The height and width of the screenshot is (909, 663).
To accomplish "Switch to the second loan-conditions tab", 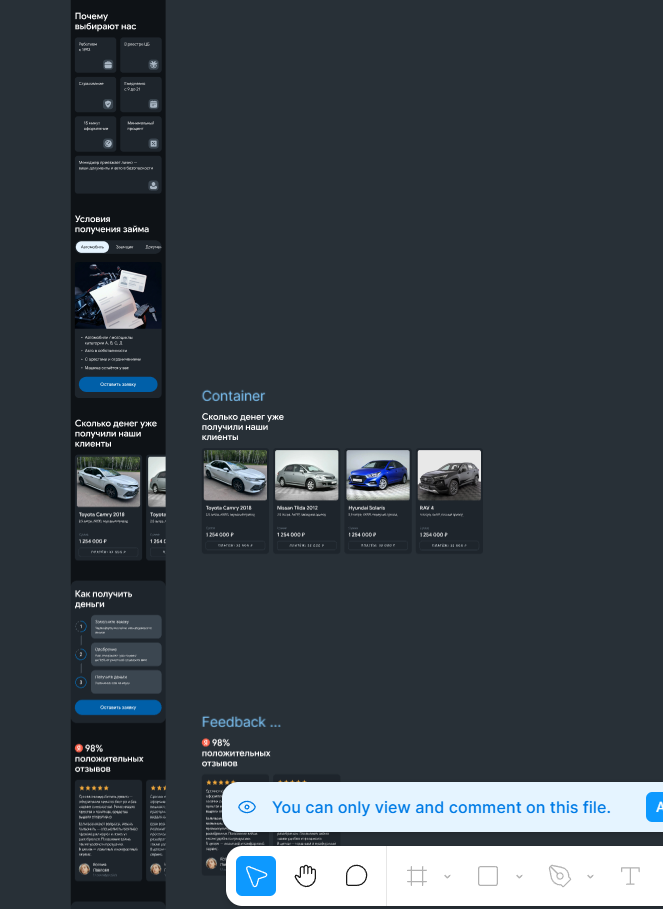I will (x=124, y=247).
